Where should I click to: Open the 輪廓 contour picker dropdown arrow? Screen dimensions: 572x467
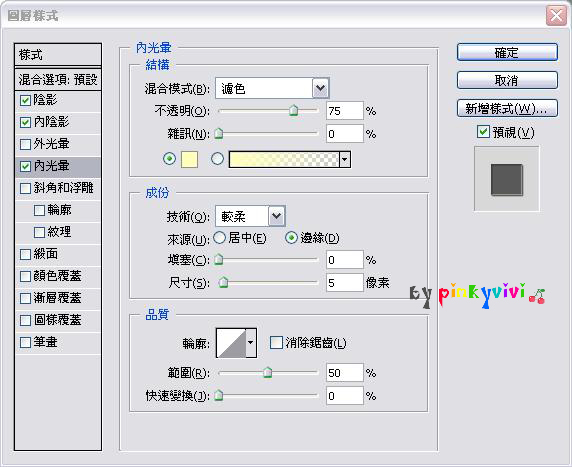251,343
